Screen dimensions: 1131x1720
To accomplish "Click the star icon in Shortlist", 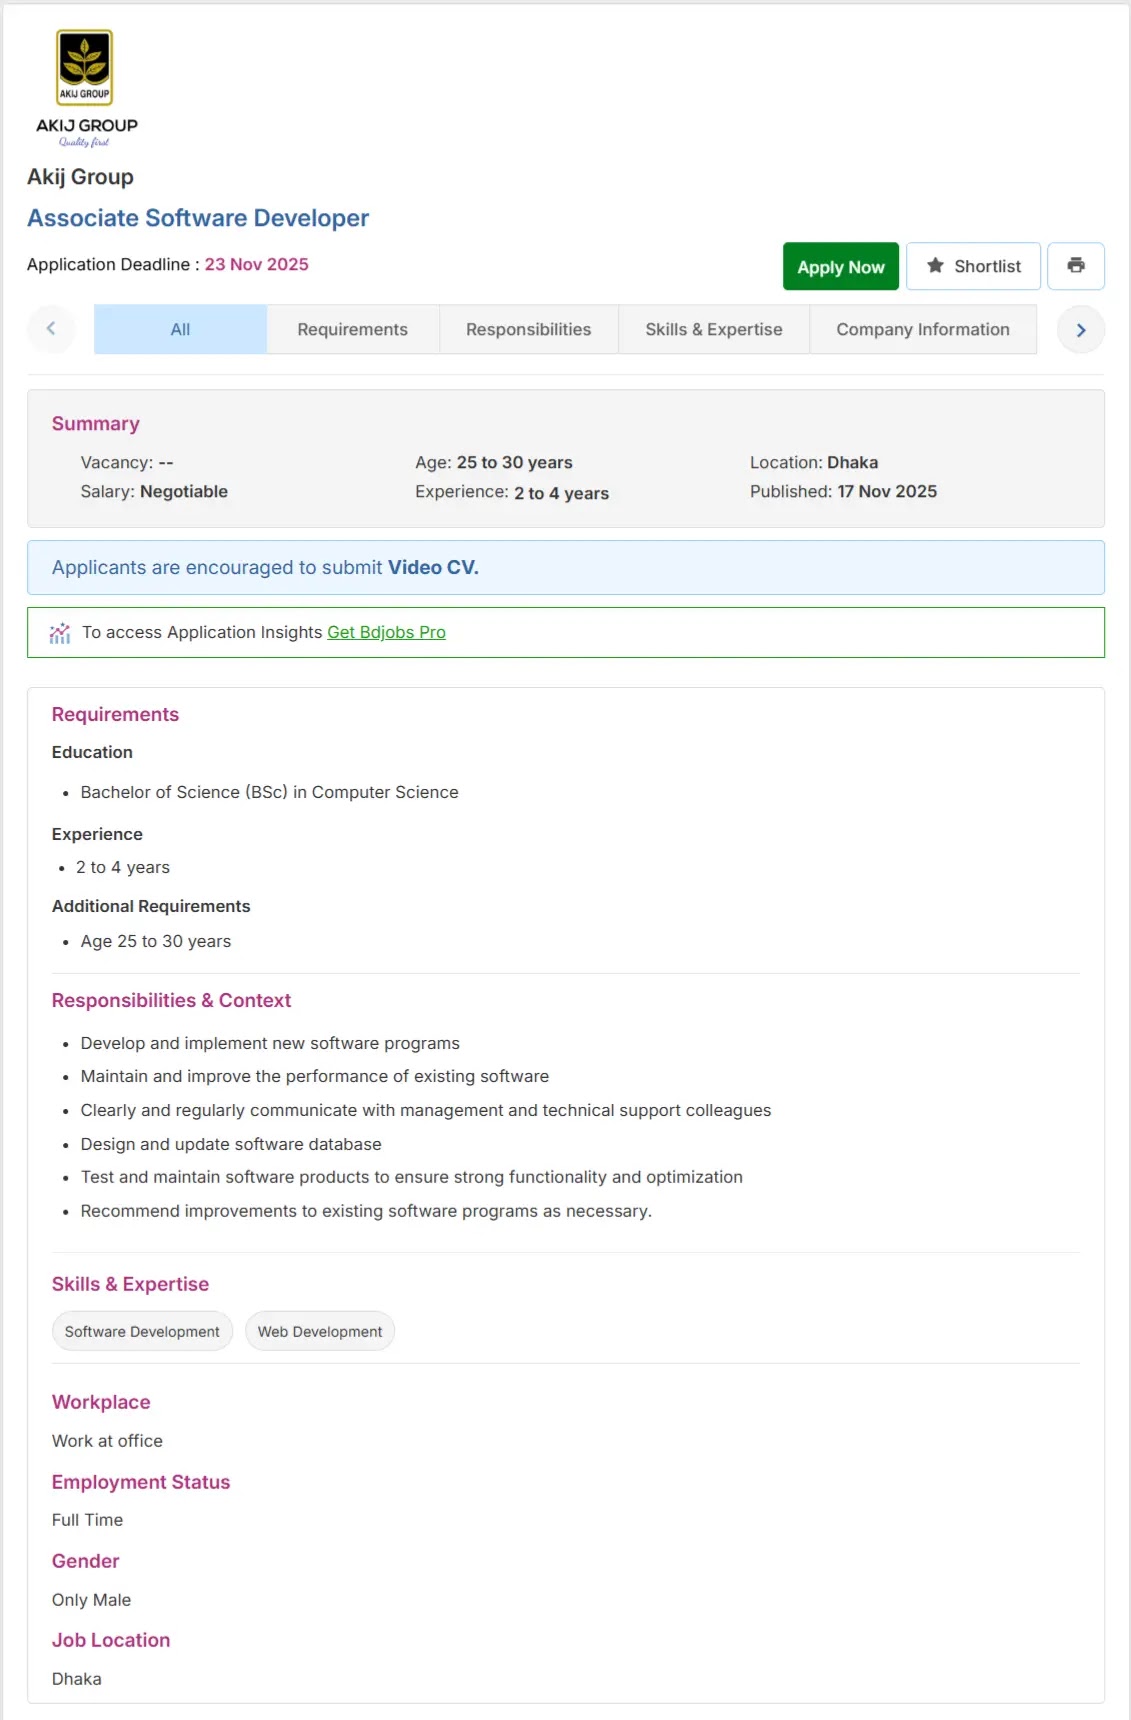I will pos(935,265).
